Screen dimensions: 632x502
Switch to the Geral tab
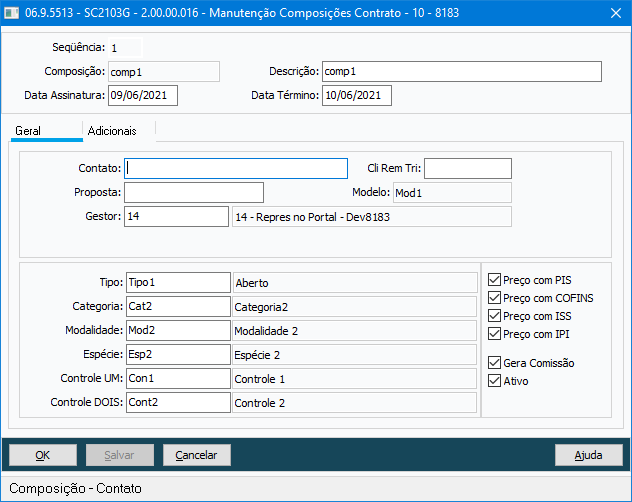(x=46, y=131)
